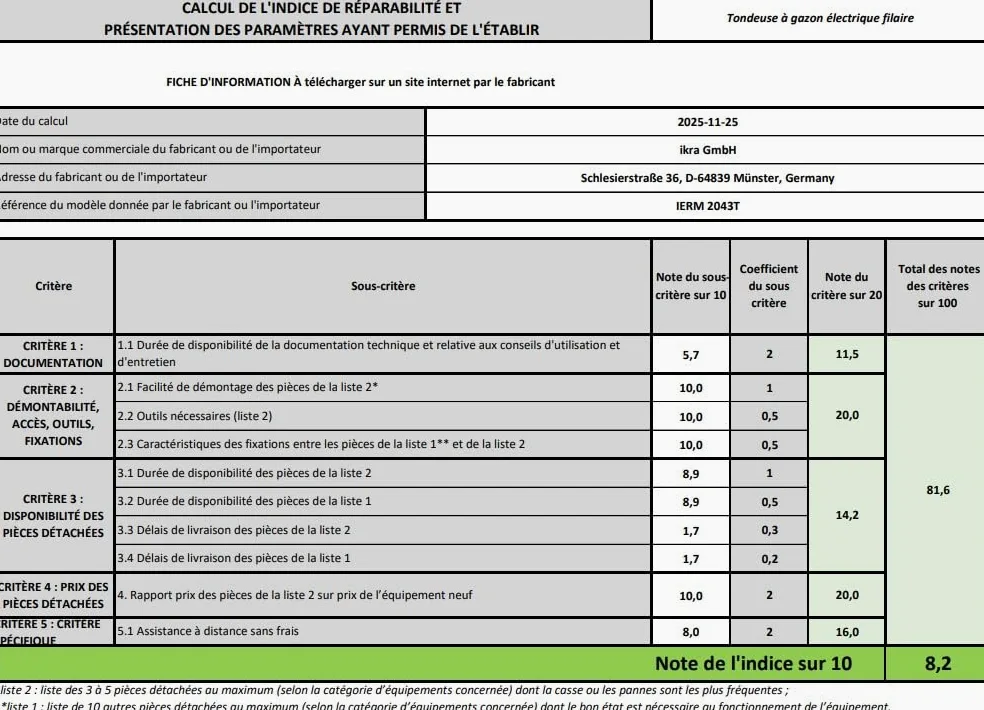Click the Total des notes des critères header
Viewport: 984px width, 710px height.
coord(937,286)
